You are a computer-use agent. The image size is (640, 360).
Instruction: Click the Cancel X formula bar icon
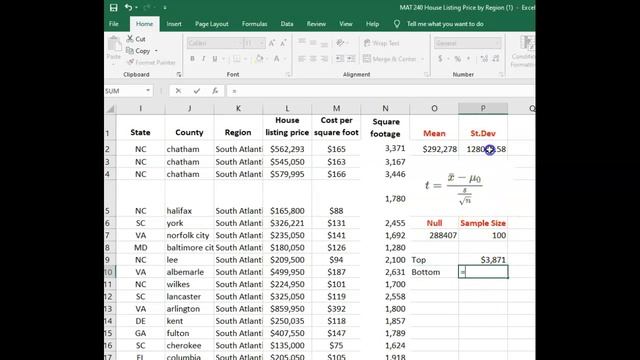(x=178, y=91)
